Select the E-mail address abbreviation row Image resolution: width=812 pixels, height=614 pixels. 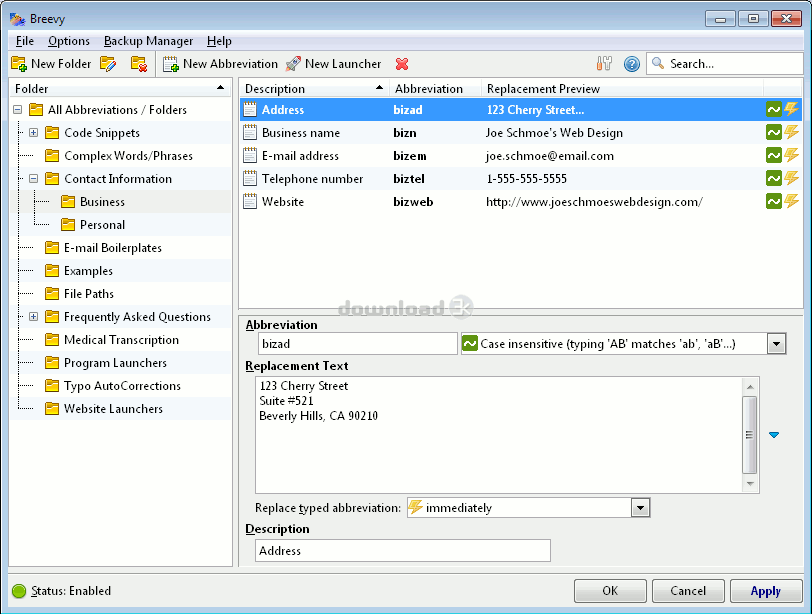(x=520, y=155)
